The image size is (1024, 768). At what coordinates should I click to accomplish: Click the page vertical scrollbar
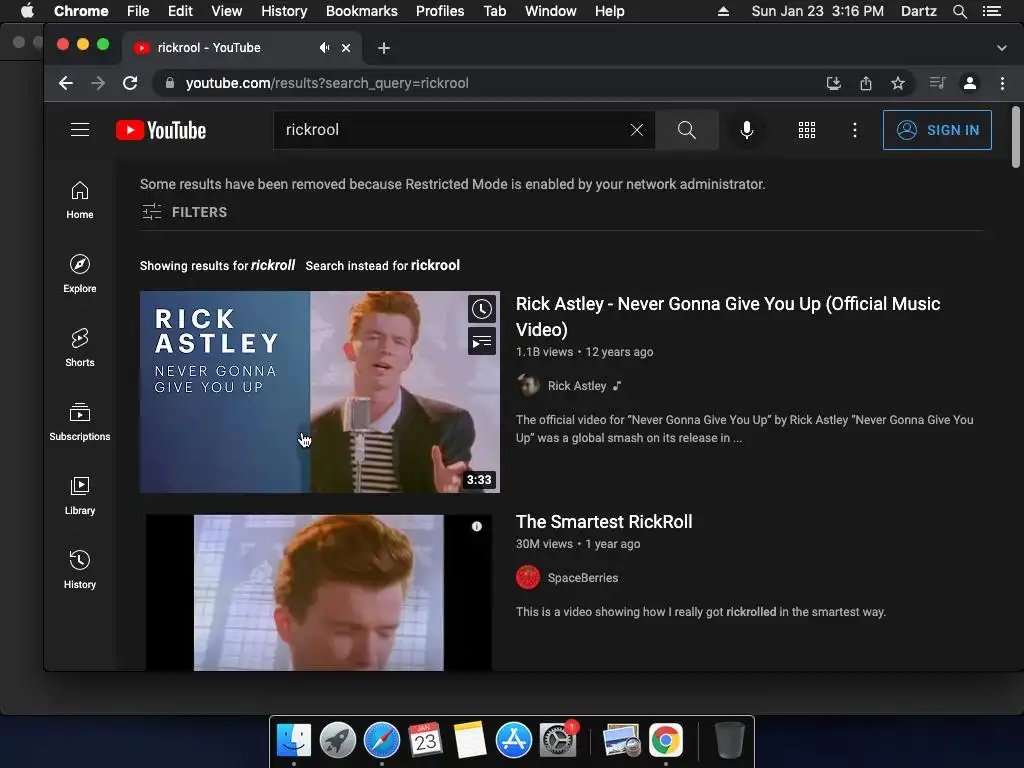[x=1016, y=137]
